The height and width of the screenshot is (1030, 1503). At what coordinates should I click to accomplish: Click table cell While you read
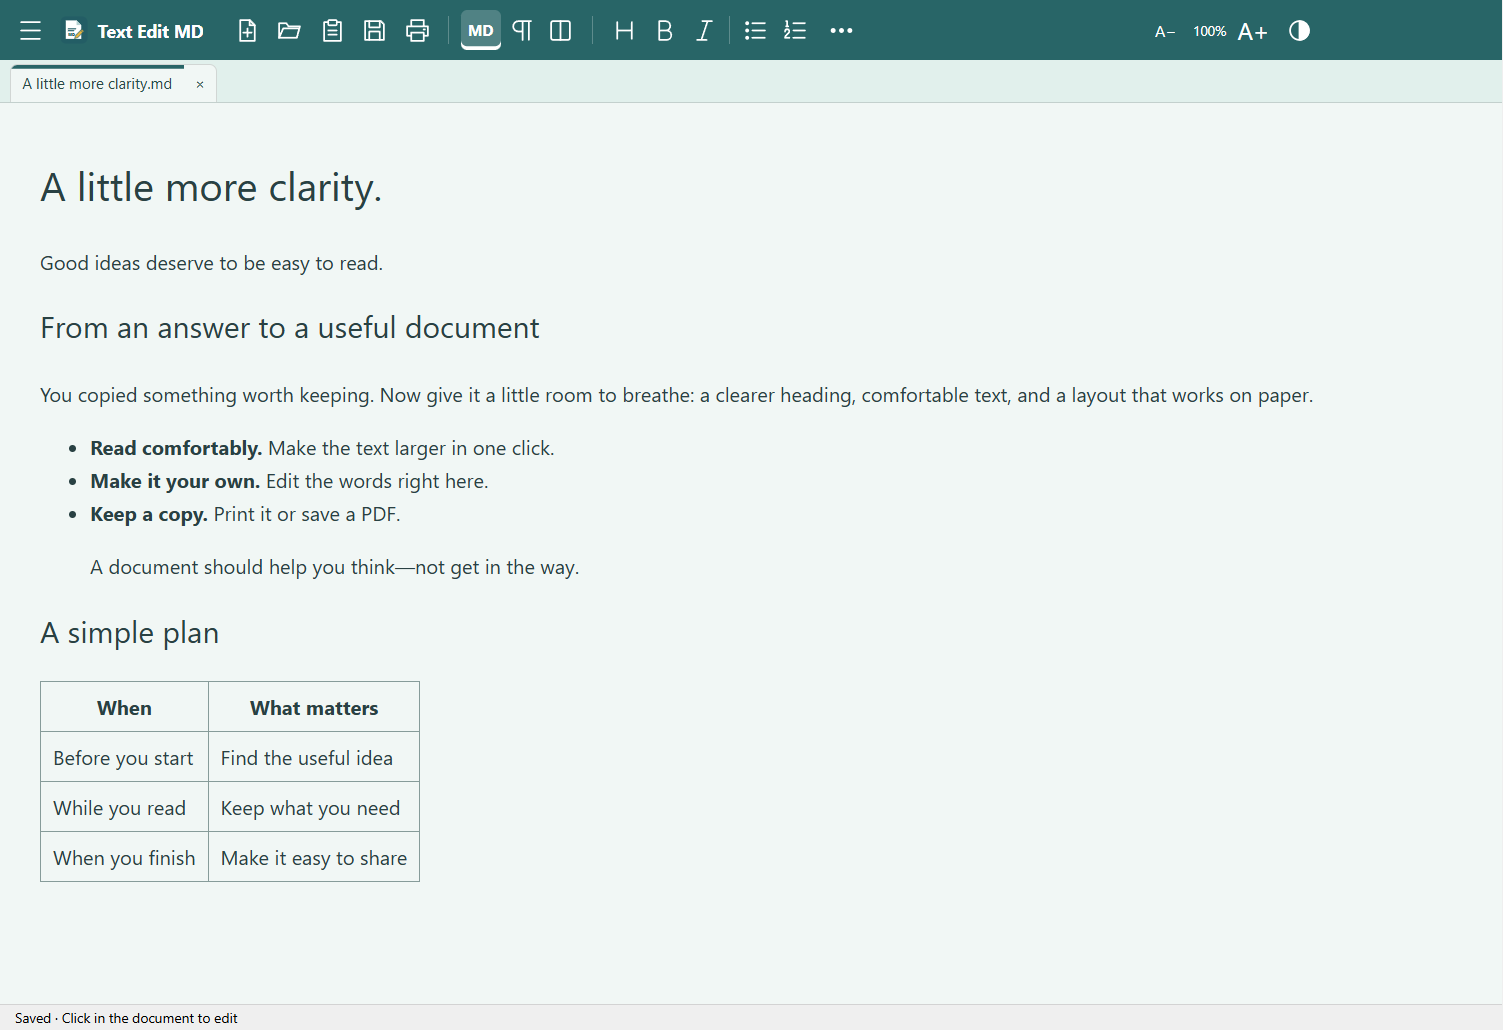[124, 808]
